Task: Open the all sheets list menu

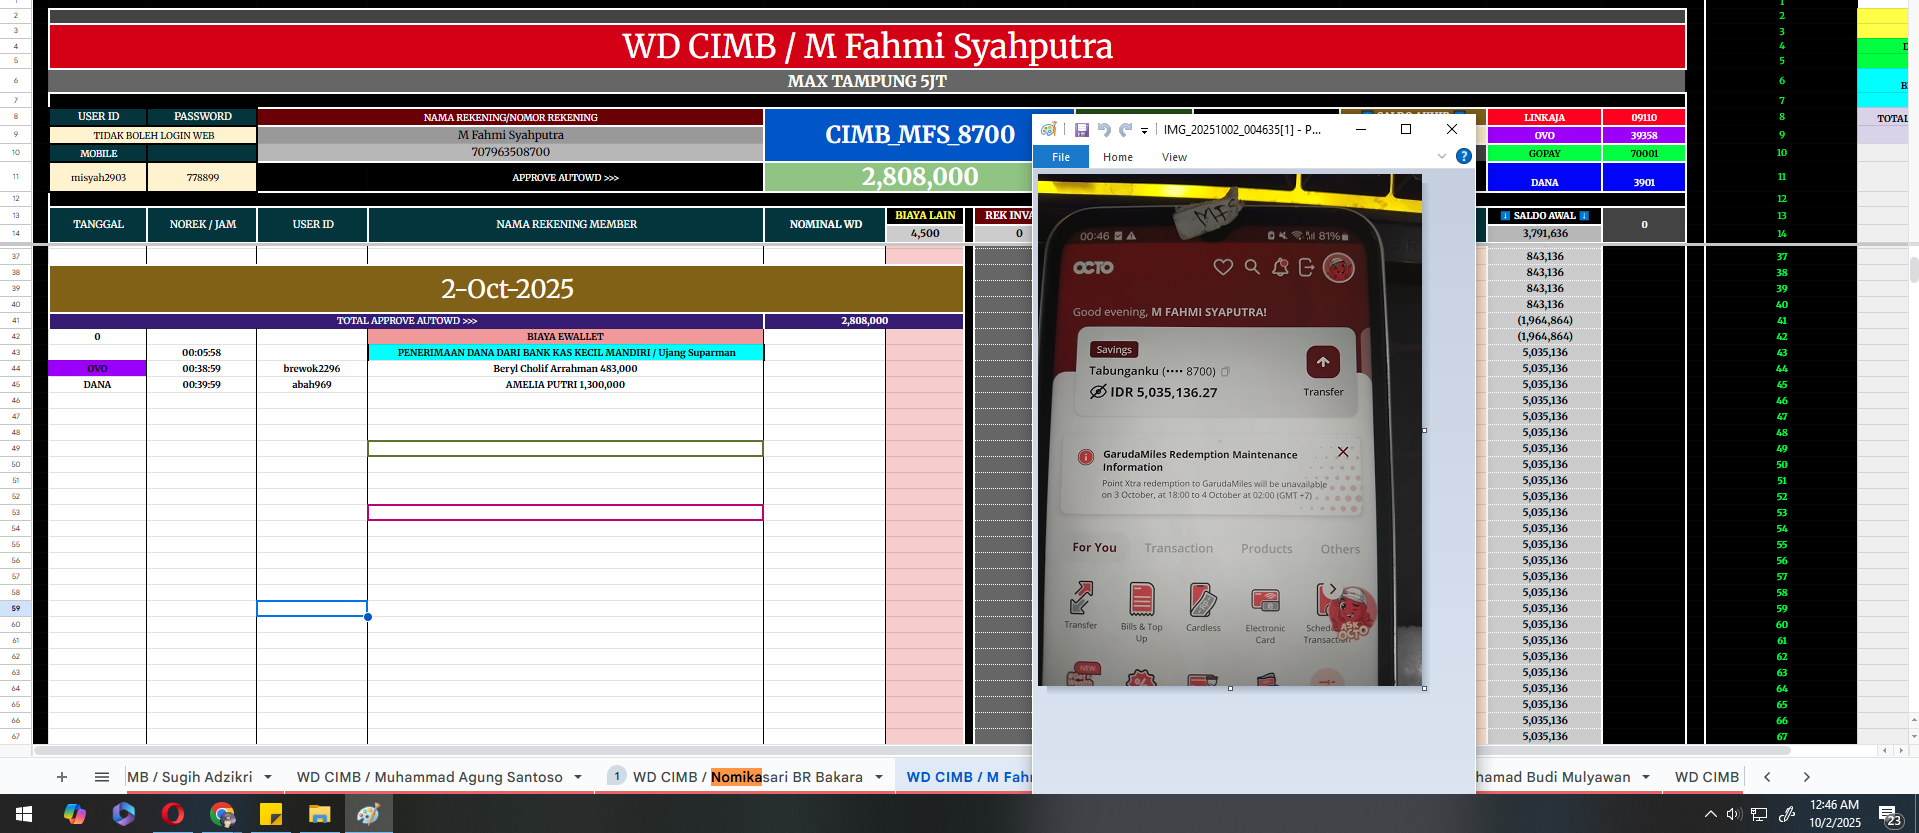Action: coord(102,777)
